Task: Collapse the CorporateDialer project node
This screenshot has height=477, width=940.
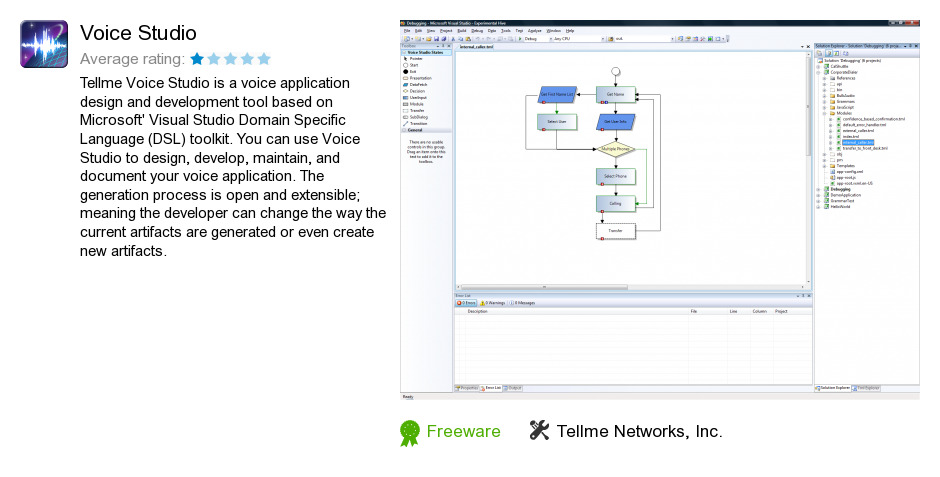Action: pyautogui.click(x=819, y=73)
